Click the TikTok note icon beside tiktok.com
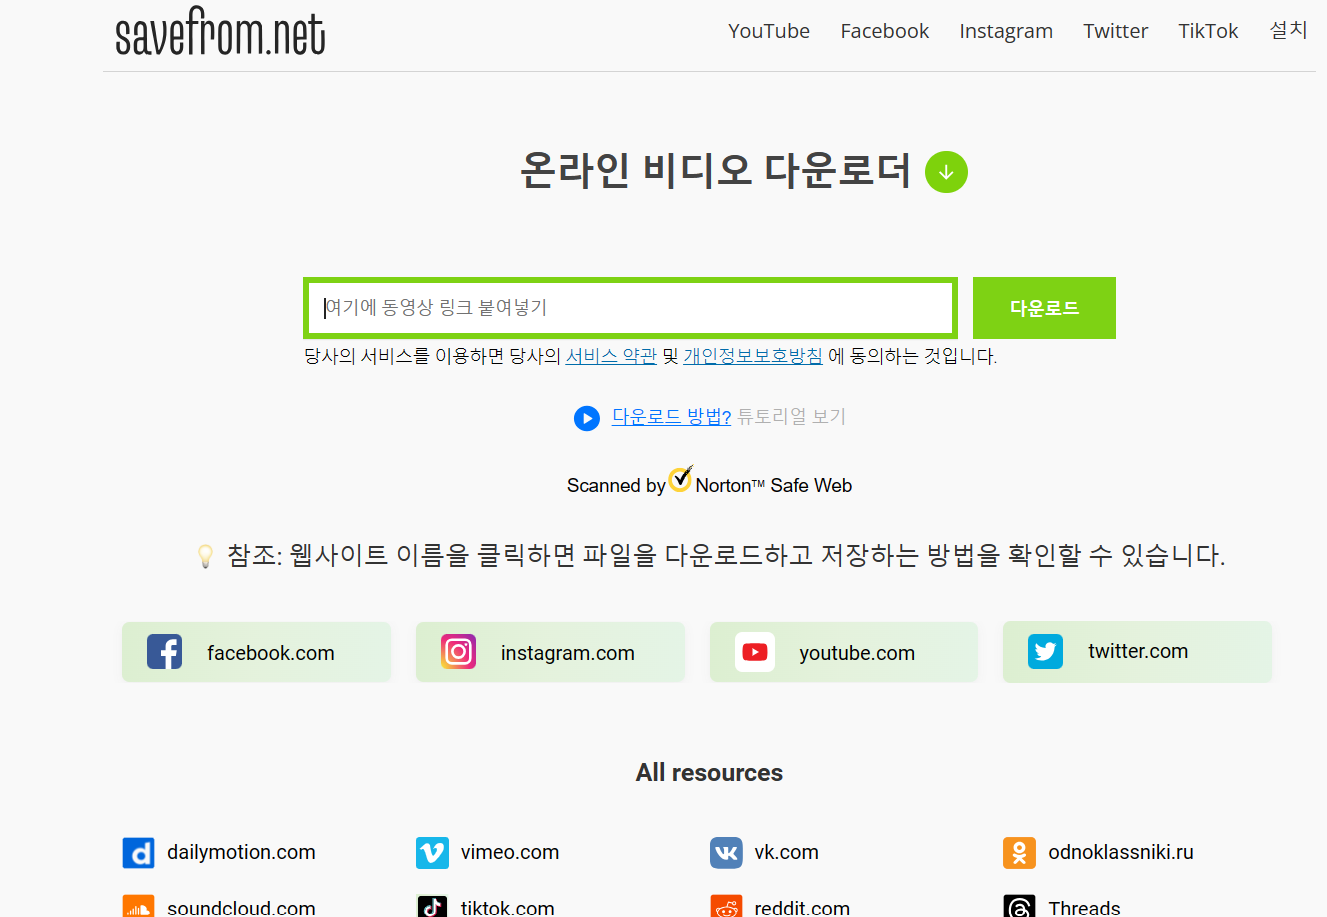Image resolution: width=1327 pixels, height=917 pixels. point(432,906)
